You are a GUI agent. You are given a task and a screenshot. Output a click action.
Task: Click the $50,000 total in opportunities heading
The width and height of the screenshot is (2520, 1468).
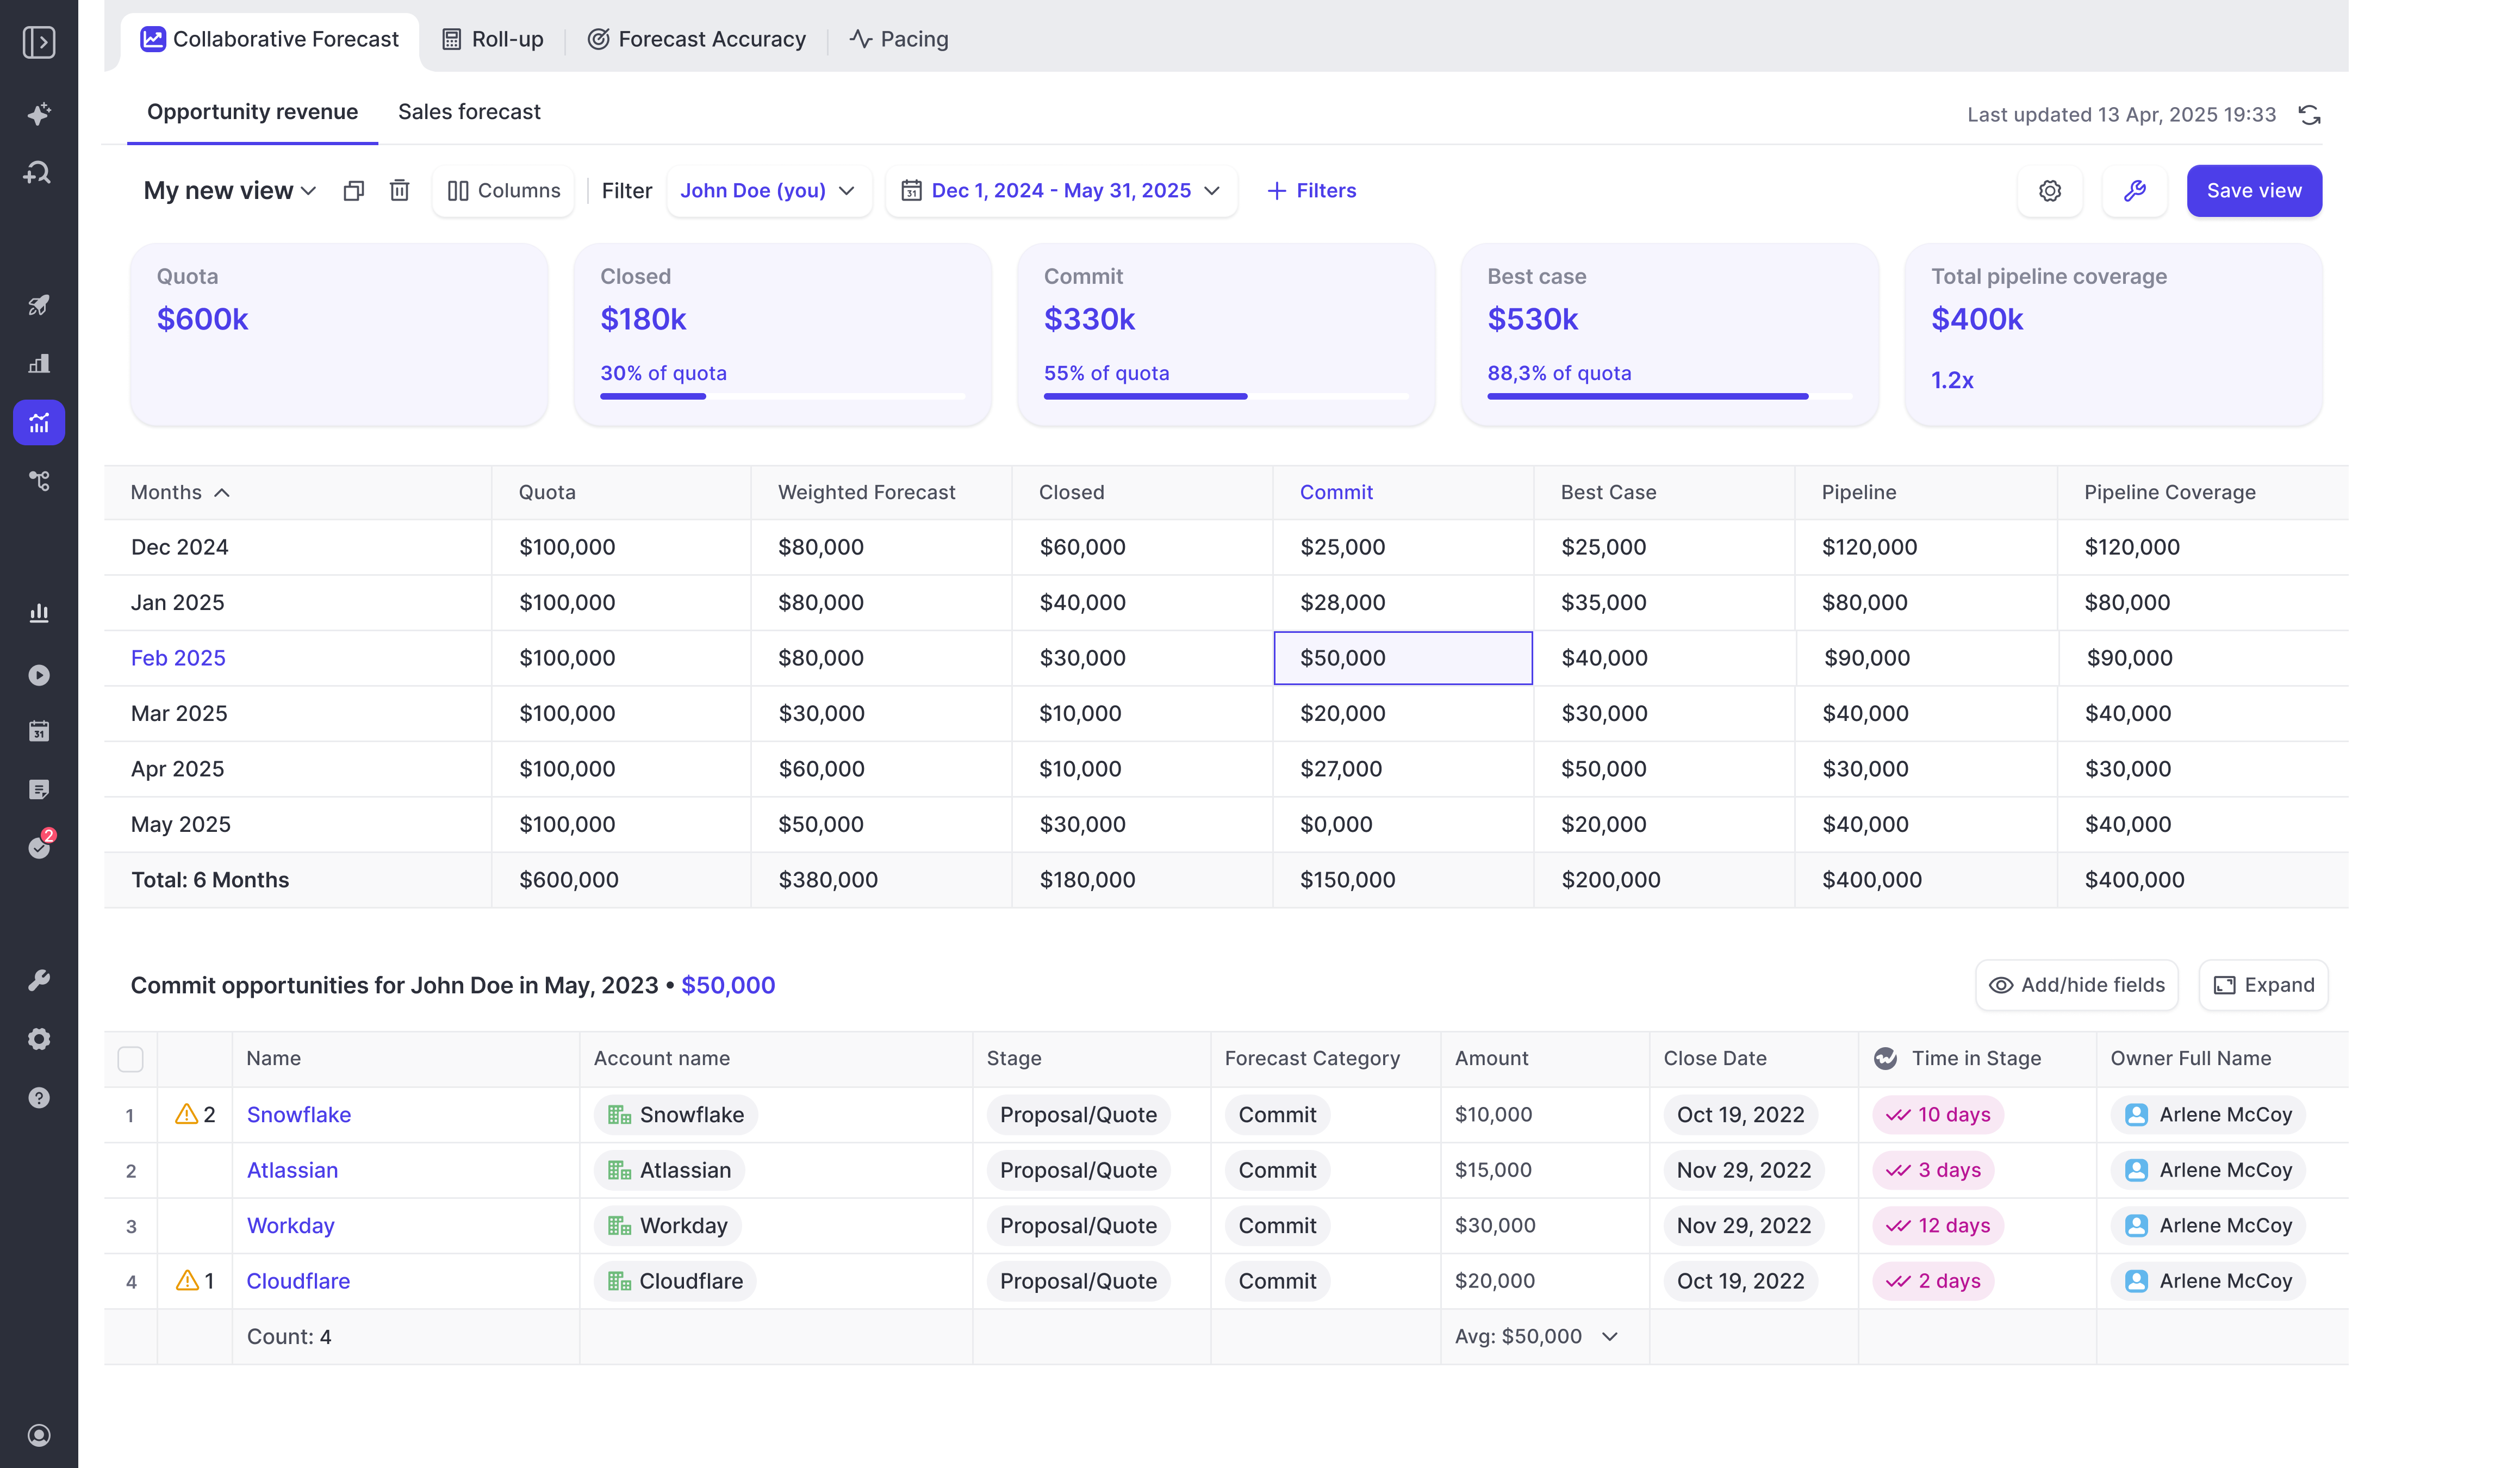(x=728, y=985)
